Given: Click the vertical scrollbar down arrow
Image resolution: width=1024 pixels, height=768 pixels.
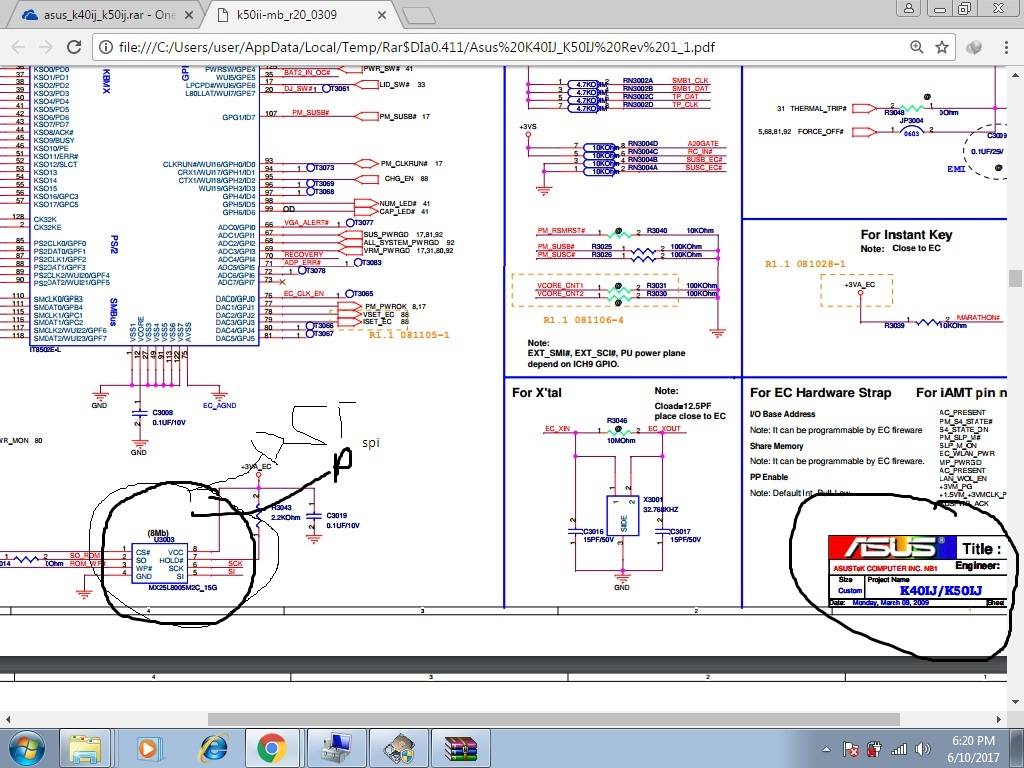Looking at the screenshot, I should [1016, 702].
